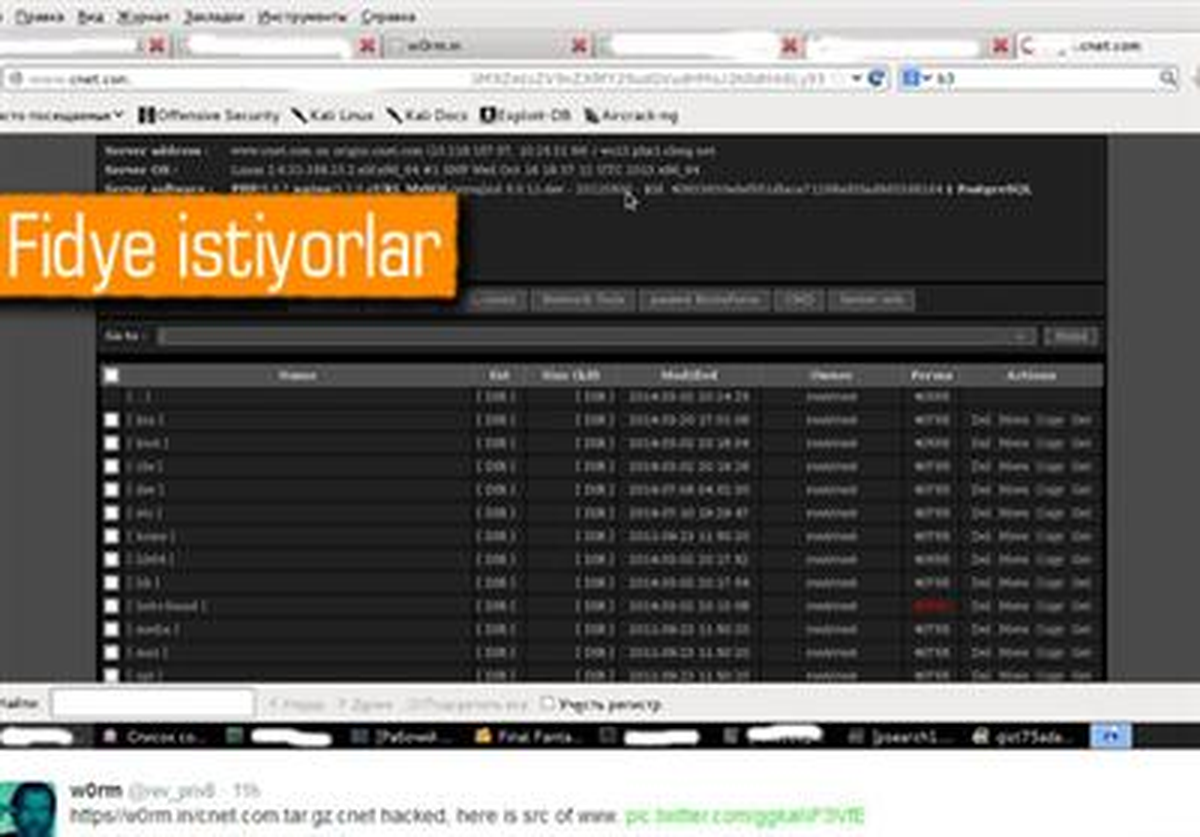The height and width of the screenshot is (837, 1200).
Task: Reload the page using the address bar icon
Action: (877, 78)
